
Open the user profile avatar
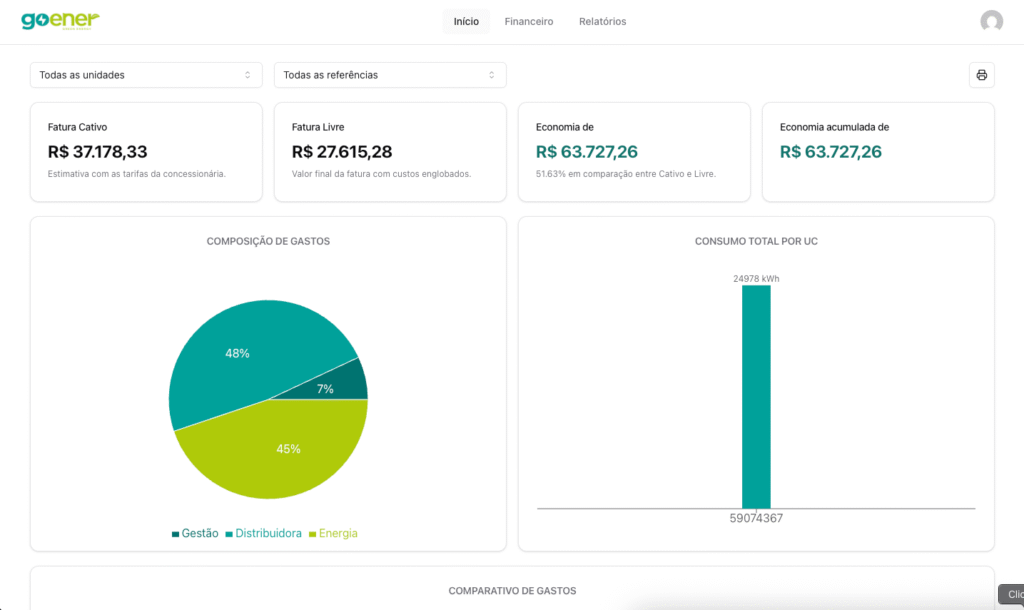point(991,21)
